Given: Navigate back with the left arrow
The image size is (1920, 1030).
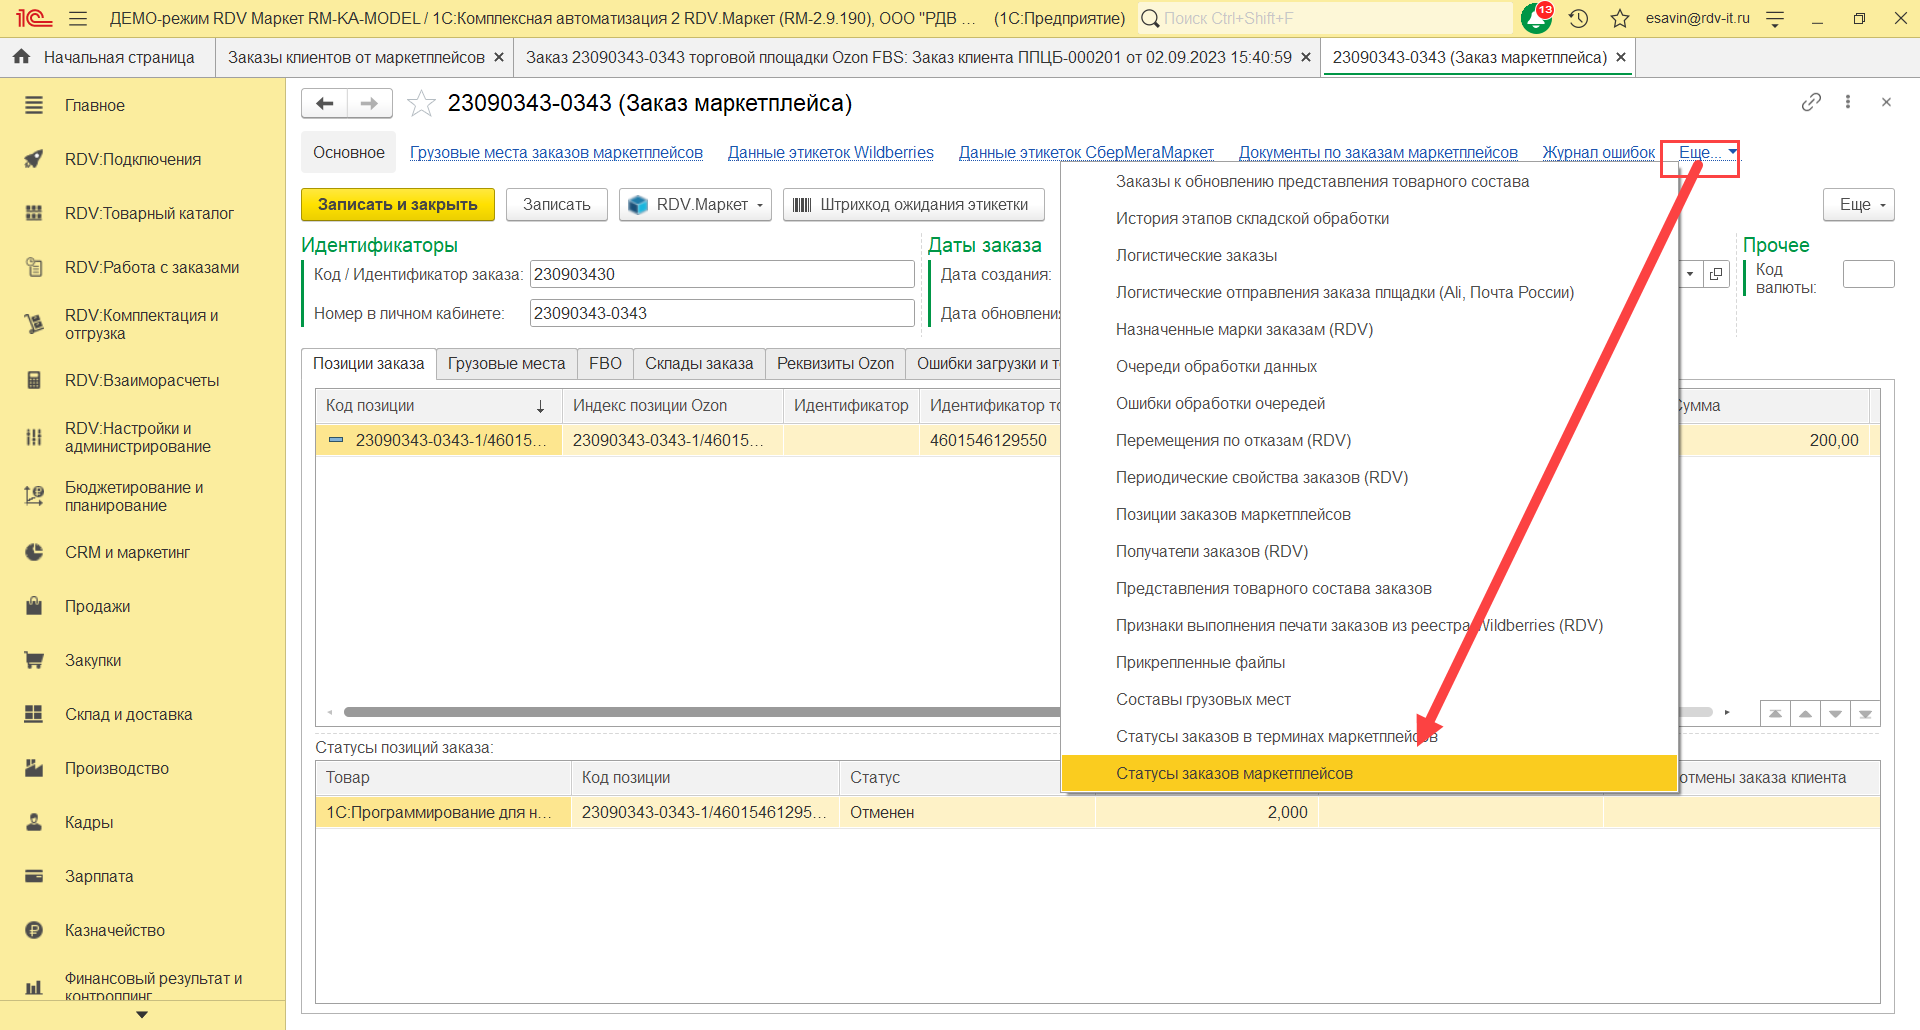Looking at the screenshot, I should 324,103.
